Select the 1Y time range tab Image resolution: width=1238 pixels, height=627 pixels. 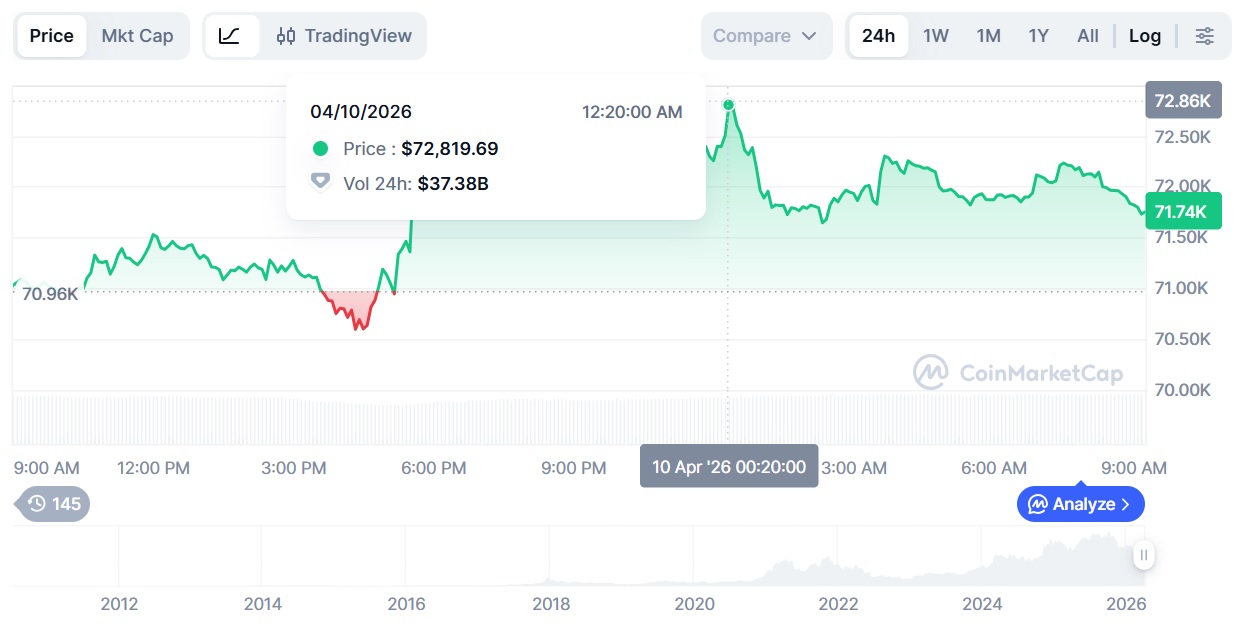1038,36
